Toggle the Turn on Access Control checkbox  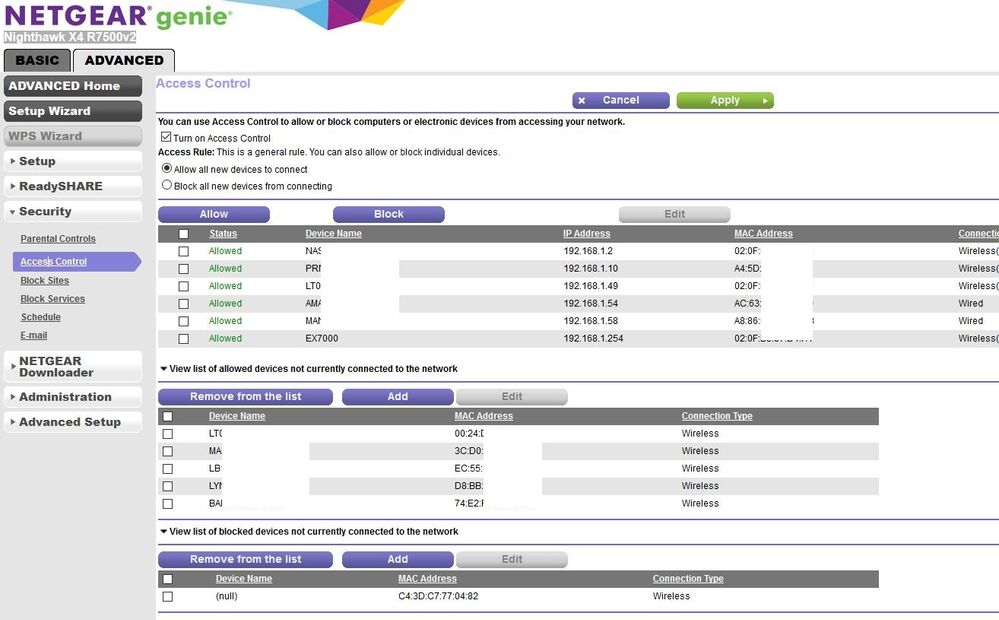click(x=167, y=138)
